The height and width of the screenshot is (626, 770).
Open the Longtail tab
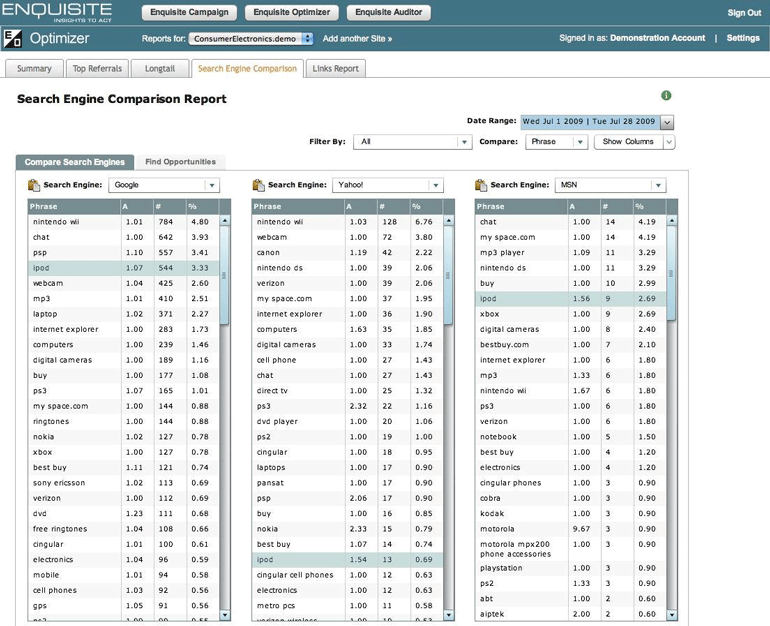[x=160, y=69]
